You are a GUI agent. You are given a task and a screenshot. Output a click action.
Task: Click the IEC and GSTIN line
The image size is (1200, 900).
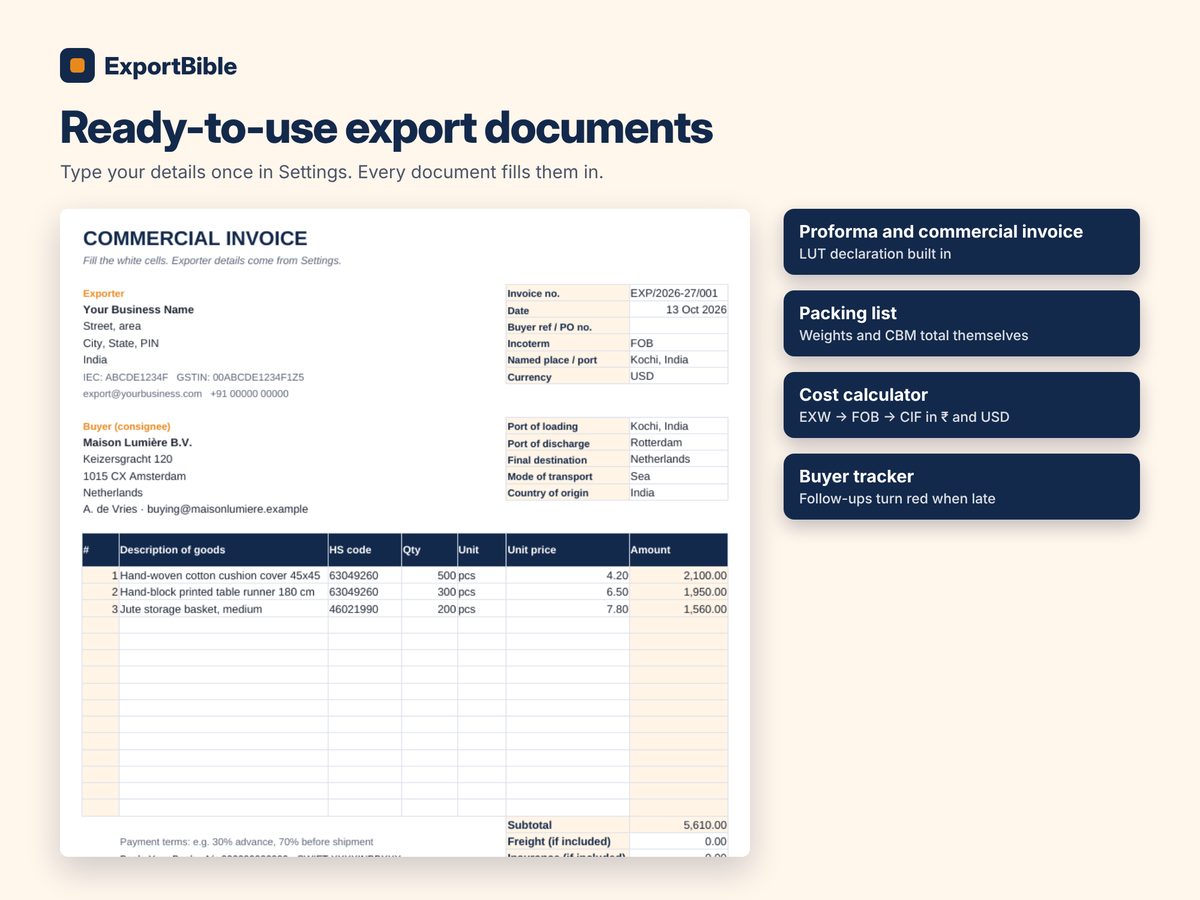(193, 377)
